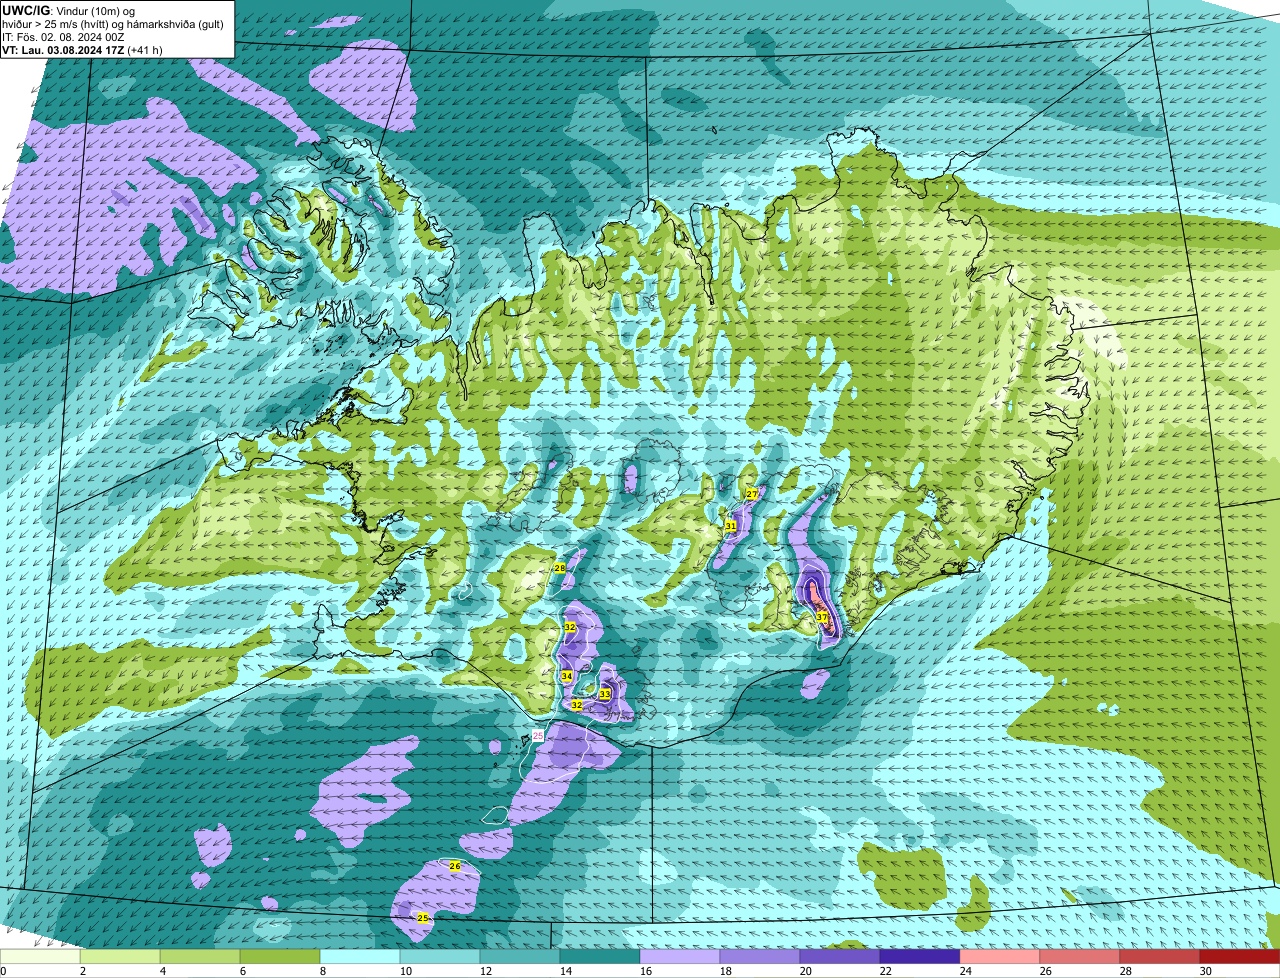Click the 14–16 m/s dark teal legend swatch
The height and width of the screenshot is (978, 1280).
click(600, 956)
